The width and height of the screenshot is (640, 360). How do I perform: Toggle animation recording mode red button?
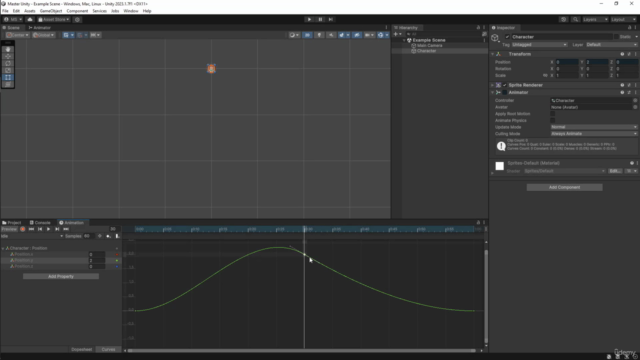[23, 229]
